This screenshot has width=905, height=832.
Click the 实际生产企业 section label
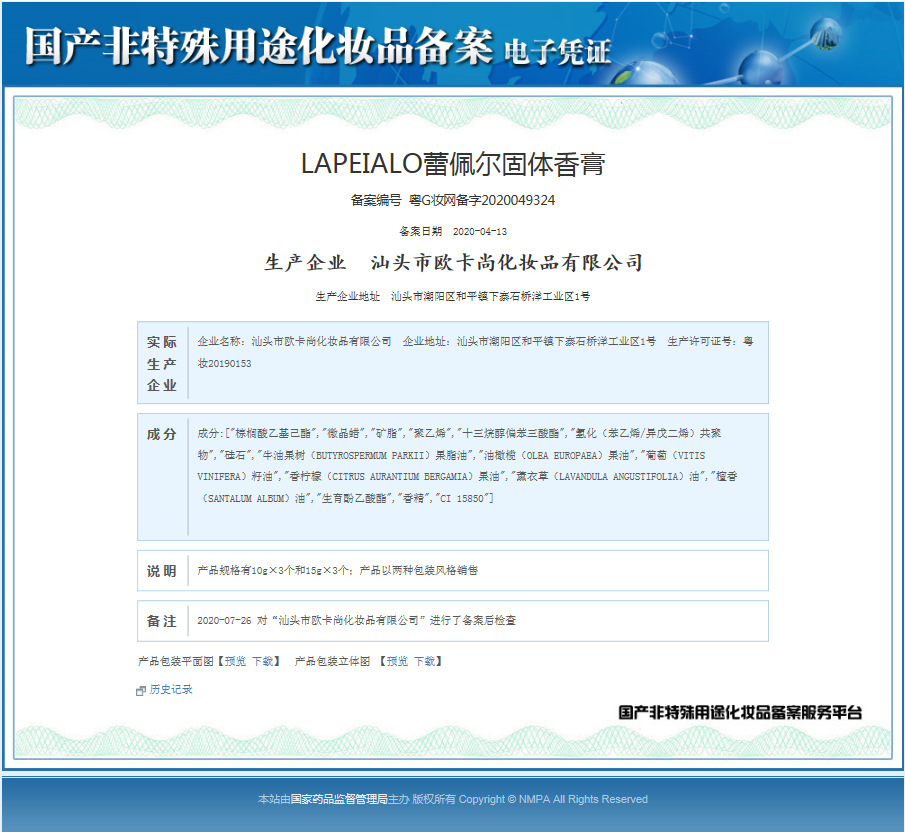pos(162,363)
